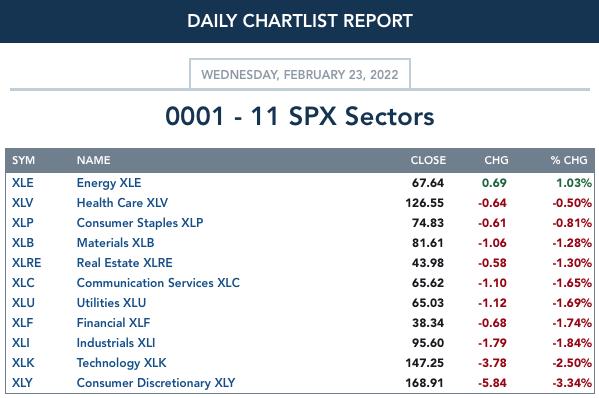
Task: Click the XLV symbol link
Action: pyautogui.click(x=23, y=203)
